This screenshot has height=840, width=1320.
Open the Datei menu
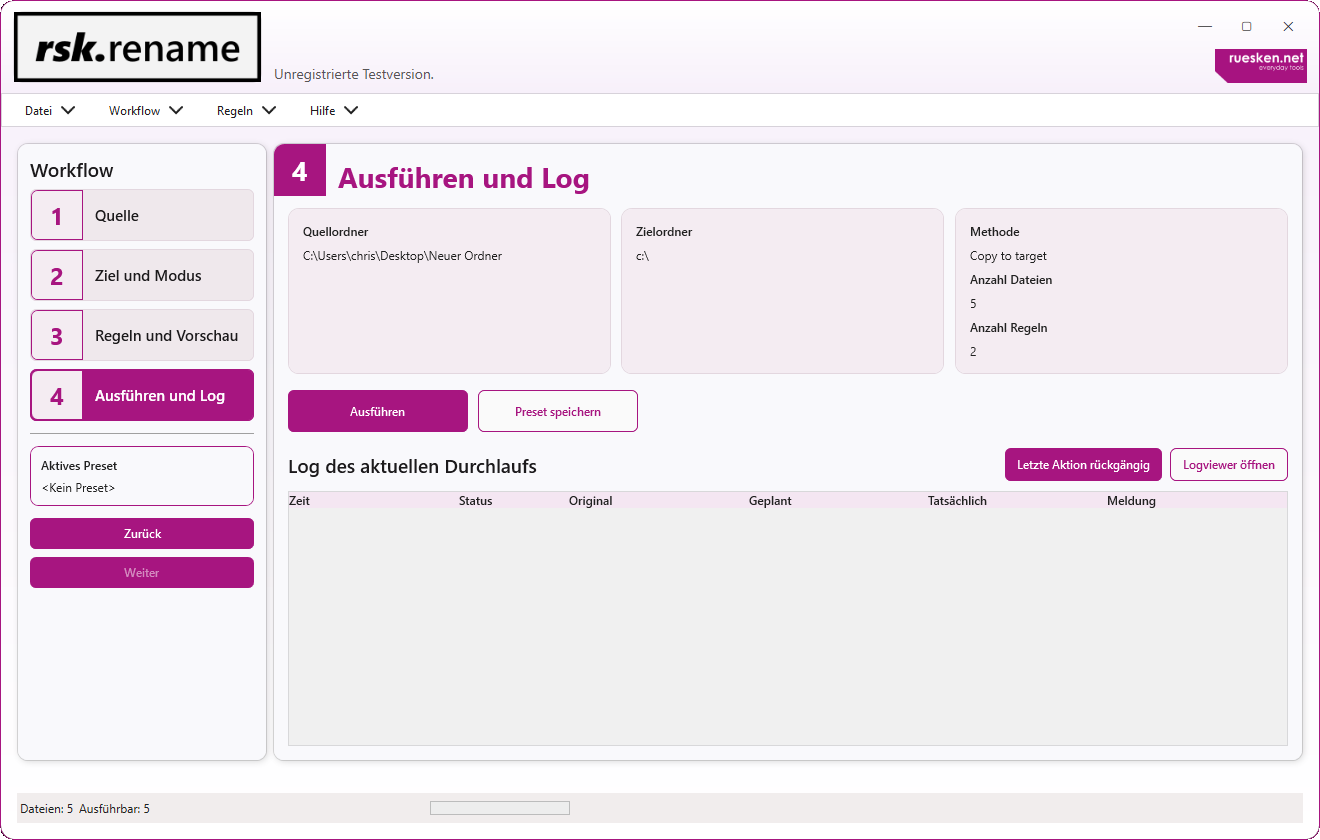(49, 111)
